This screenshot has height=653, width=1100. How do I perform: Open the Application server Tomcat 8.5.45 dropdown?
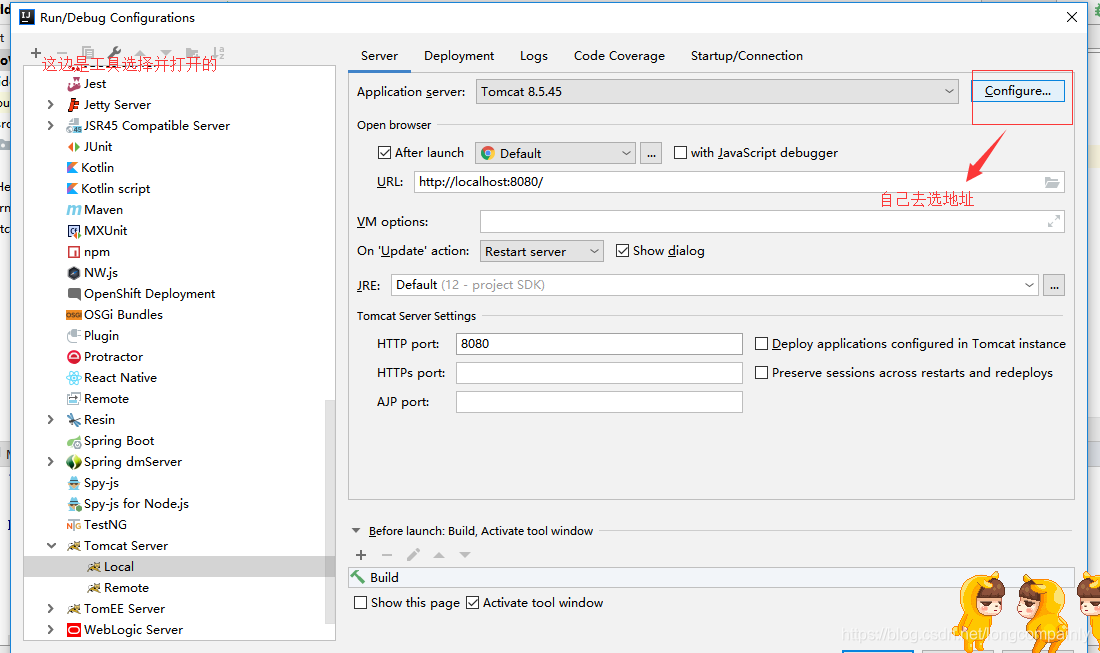click(x=717, y=92)
